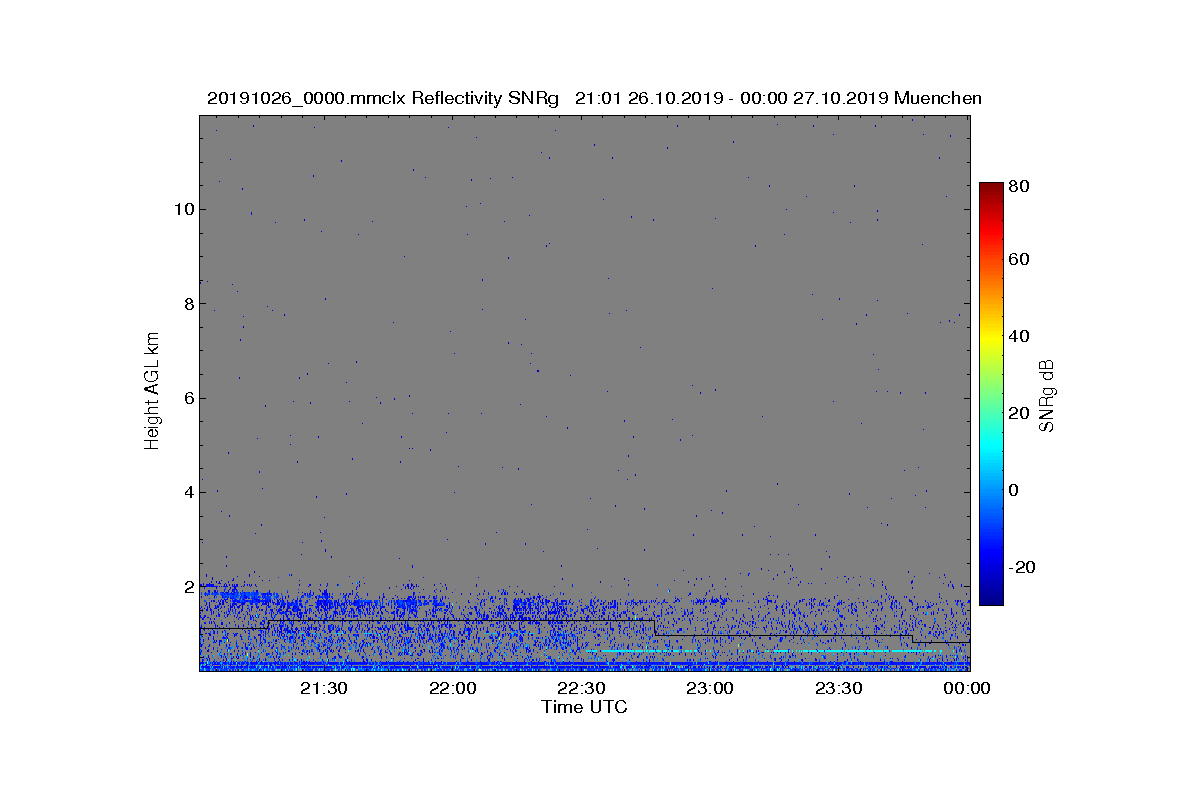Click the SNRg color scale bar
Viewport: 1200px width, 800px height.
991,394
